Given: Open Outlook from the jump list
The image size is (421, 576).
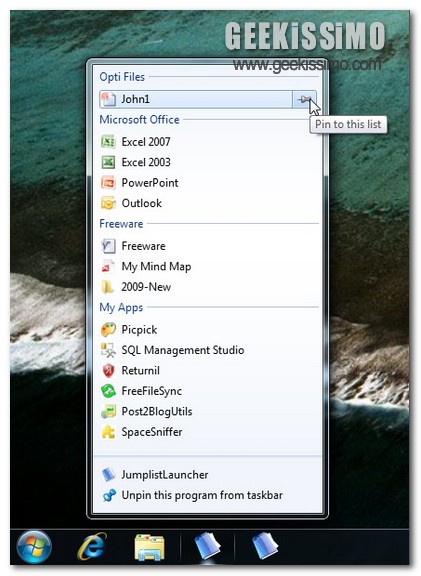Looking at the screenshot, I should tap(141, 203).
